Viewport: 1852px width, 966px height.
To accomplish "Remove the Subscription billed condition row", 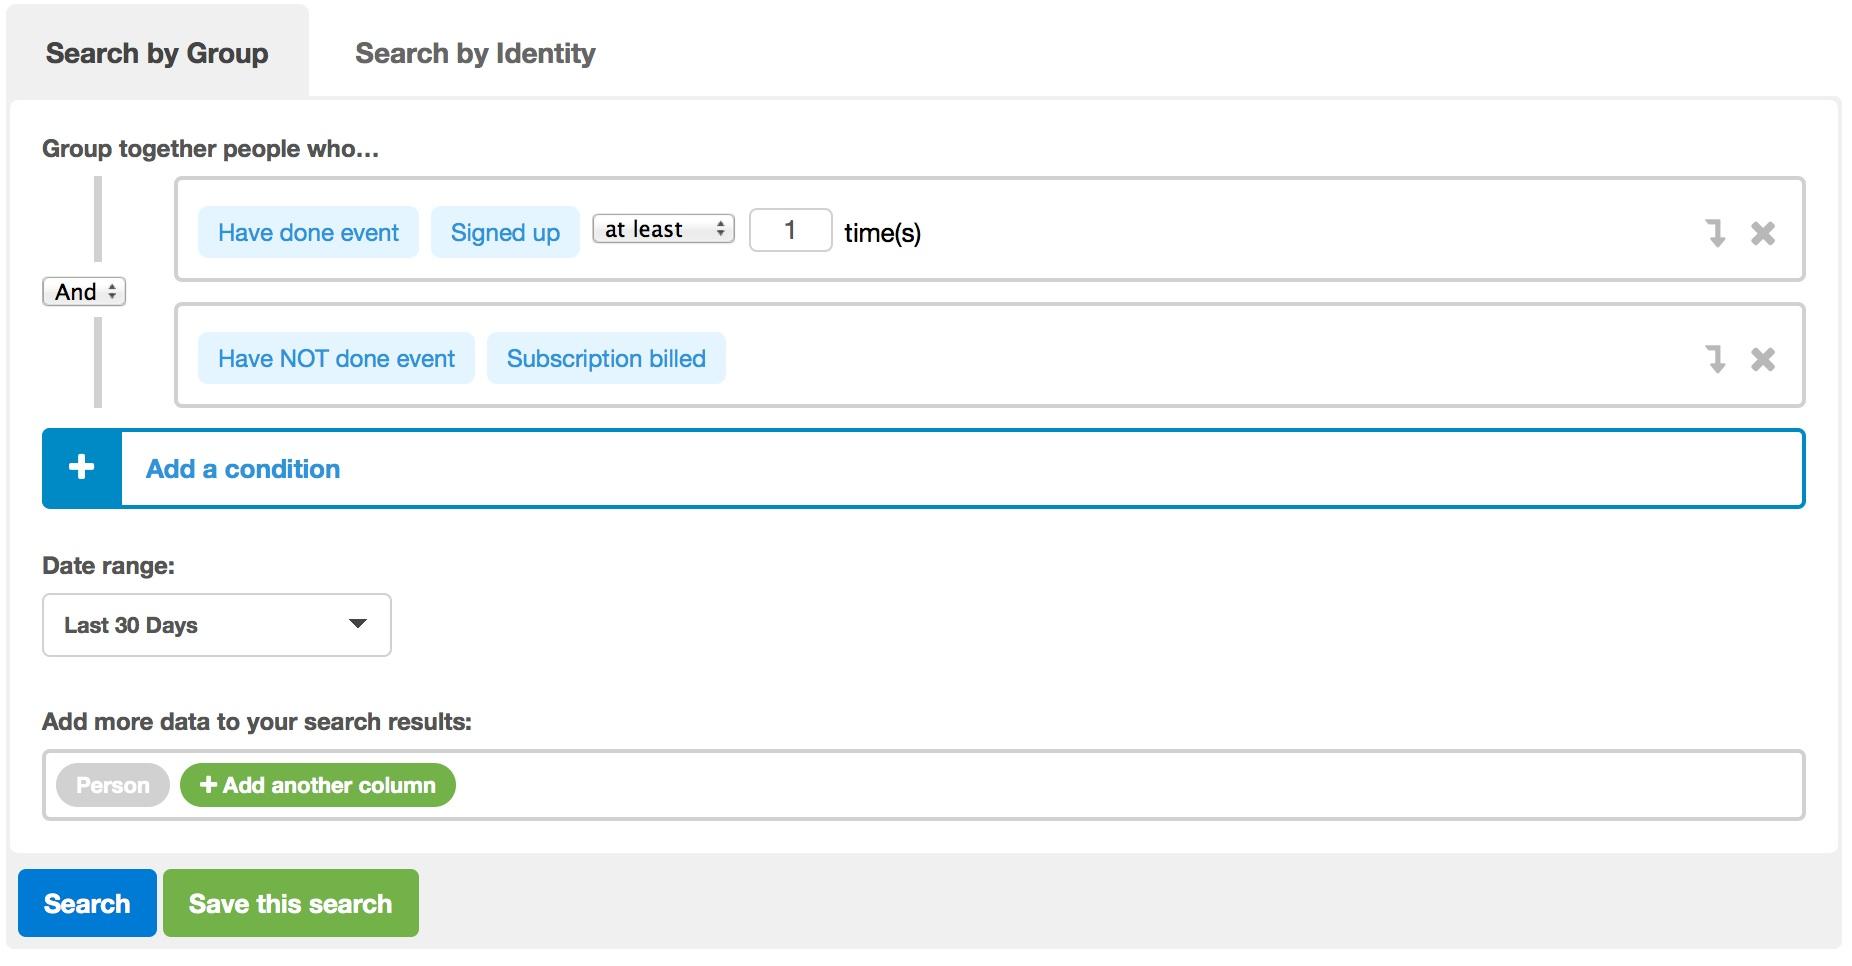I will [x=1762, y=359].
